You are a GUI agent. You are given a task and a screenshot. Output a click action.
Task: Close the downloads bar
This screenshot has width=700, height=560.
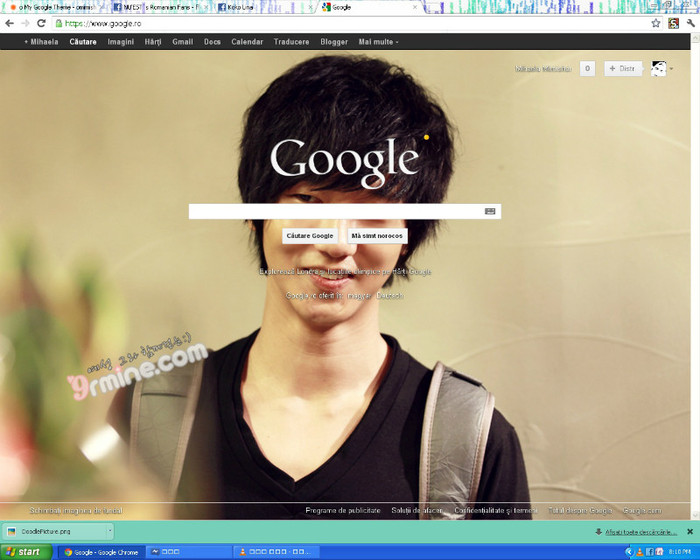click(x=689, y=532)
